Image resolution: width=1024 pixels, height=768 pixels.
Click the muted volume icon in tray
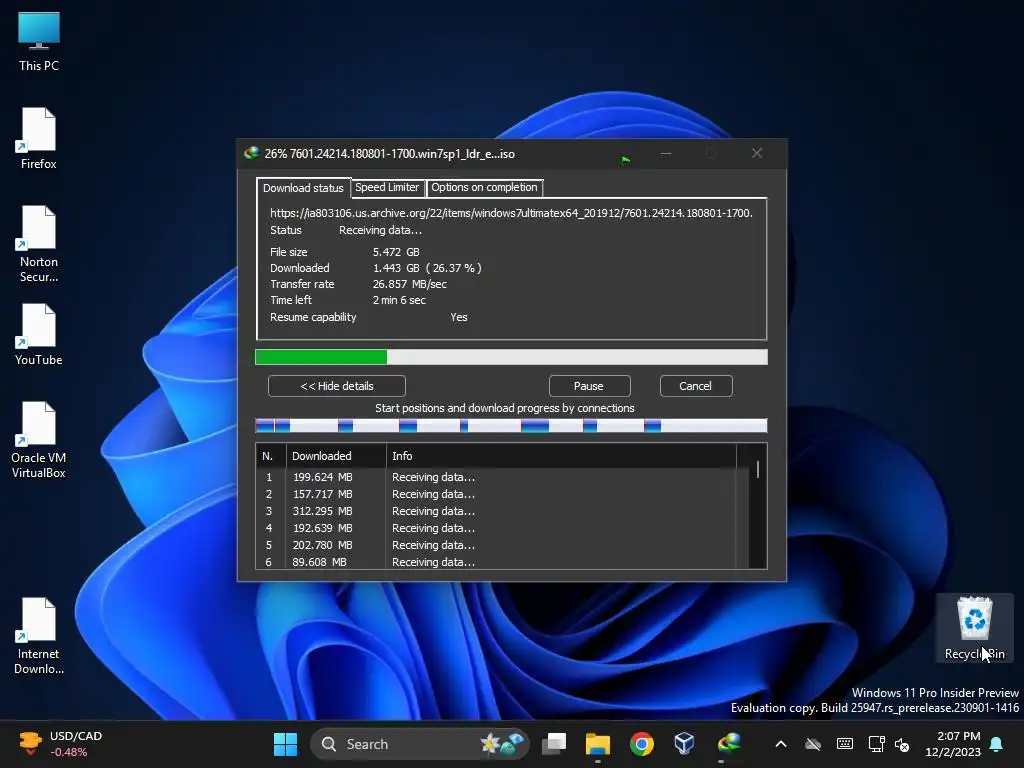point(902,744)
